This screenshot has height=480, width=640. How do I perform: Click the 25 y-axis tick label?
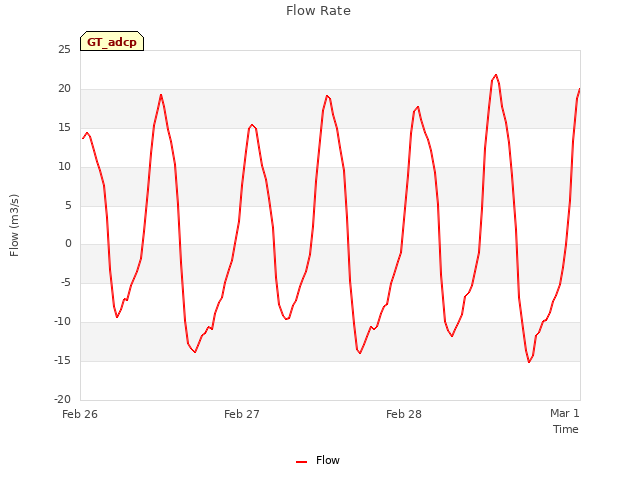64,49
